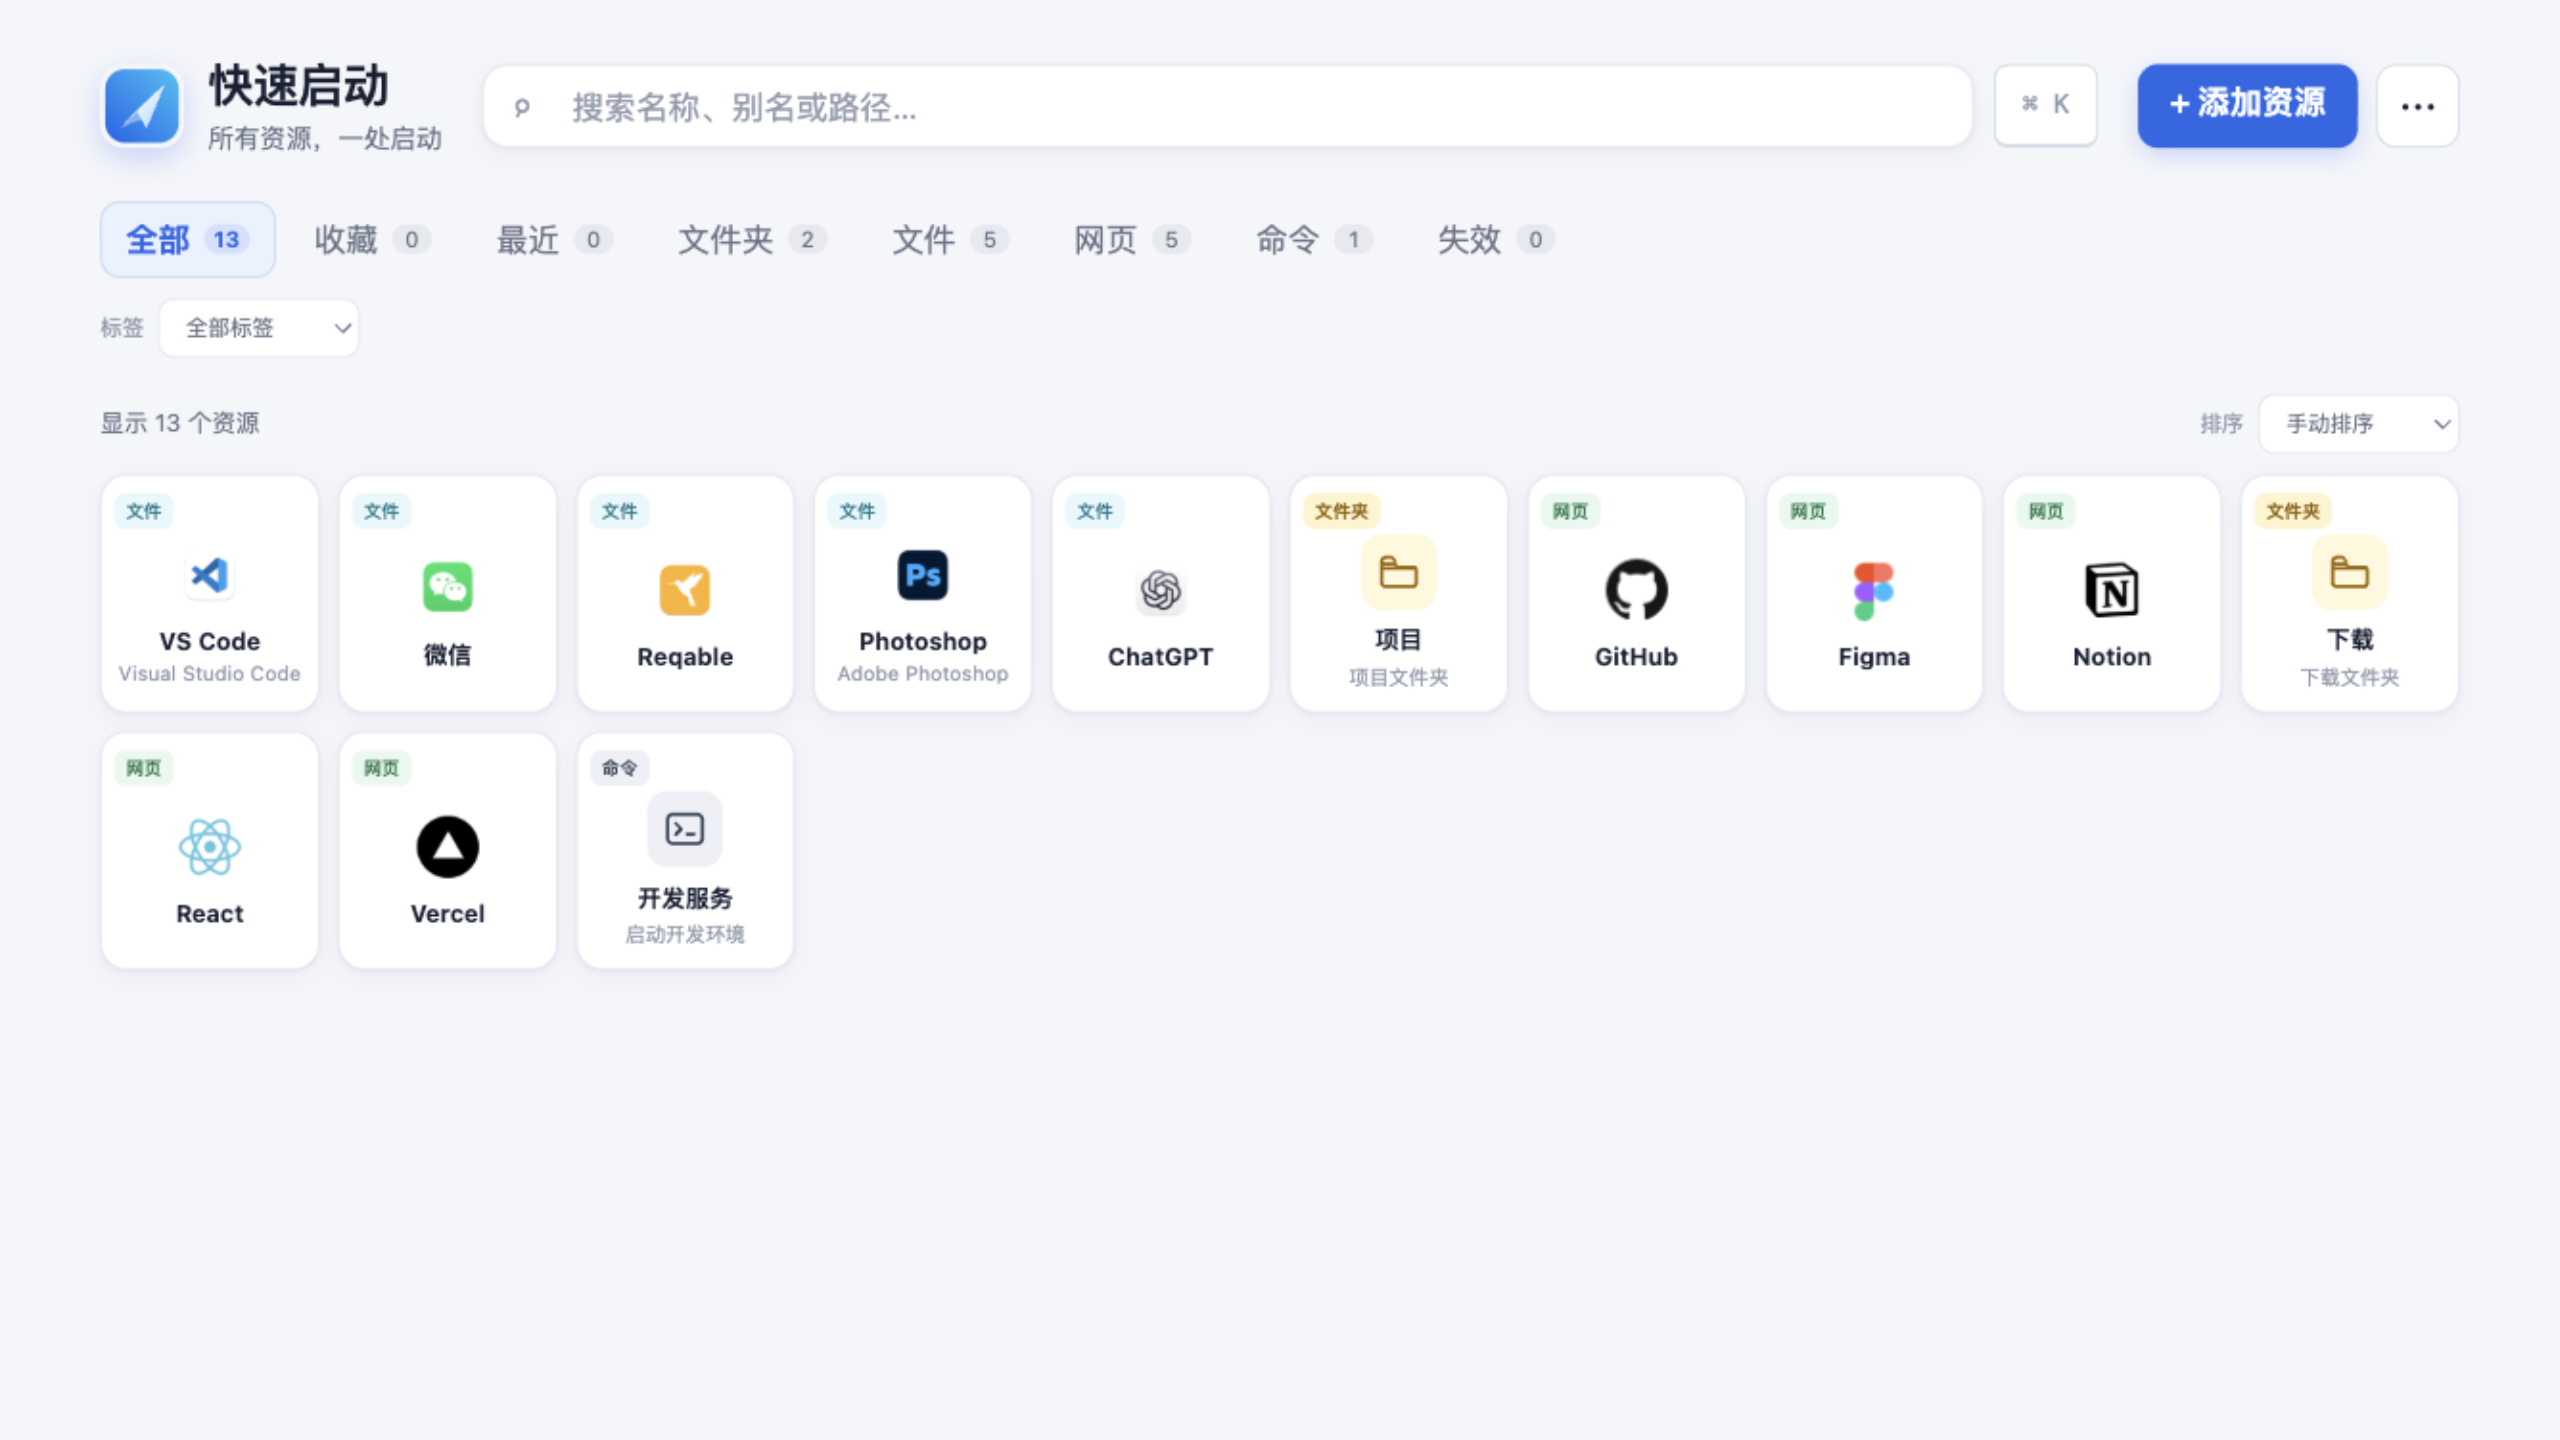Click the 文件夹 tag on 项目 card
2560x1440 pixels.
pos(1341,511)
